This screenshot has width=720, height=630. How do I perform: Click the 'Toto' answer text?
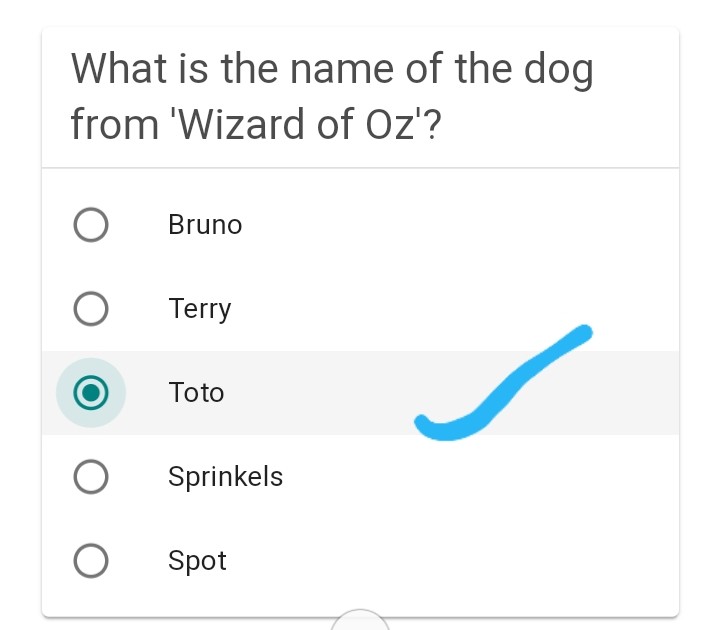click(197, 393)
